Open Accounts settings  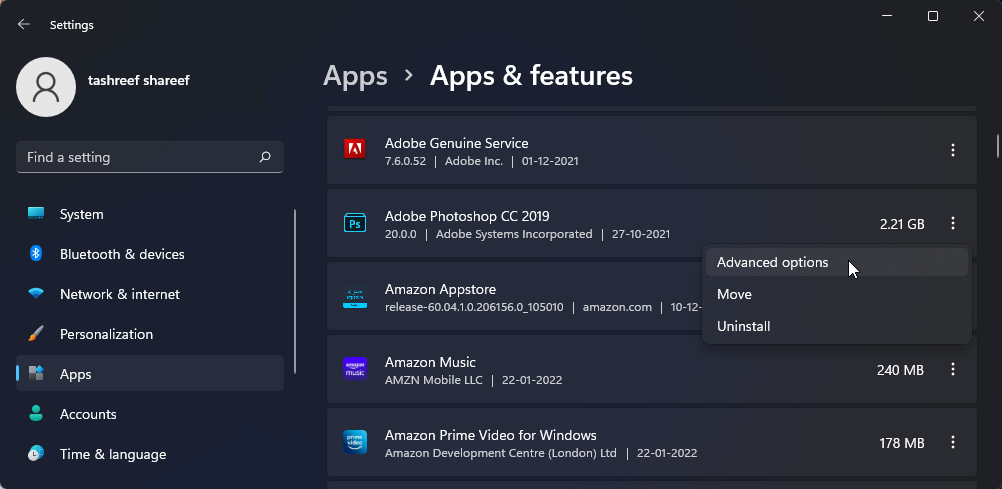[150, 414]
